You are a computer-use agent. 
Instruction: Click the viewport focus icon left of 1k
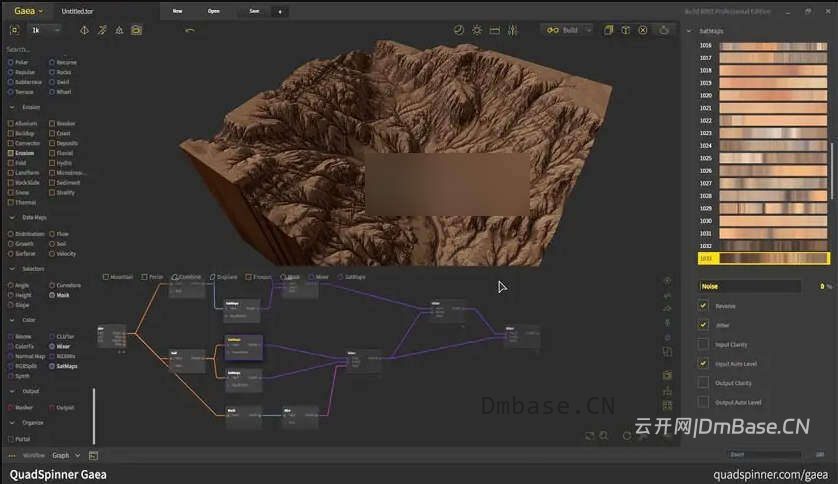pyautogui.click(x=15, y=30)
